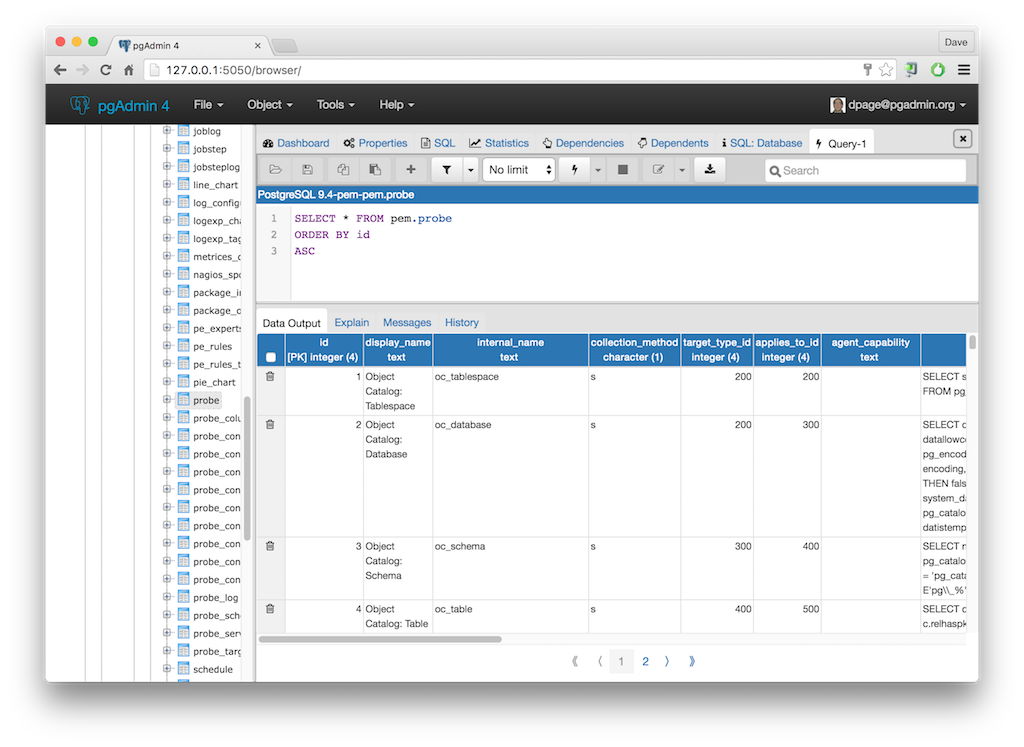Execute query with the lightning icon
The height and width of the screenshot is (747, 1024).
pyautogui.click(x=575, y=170)
